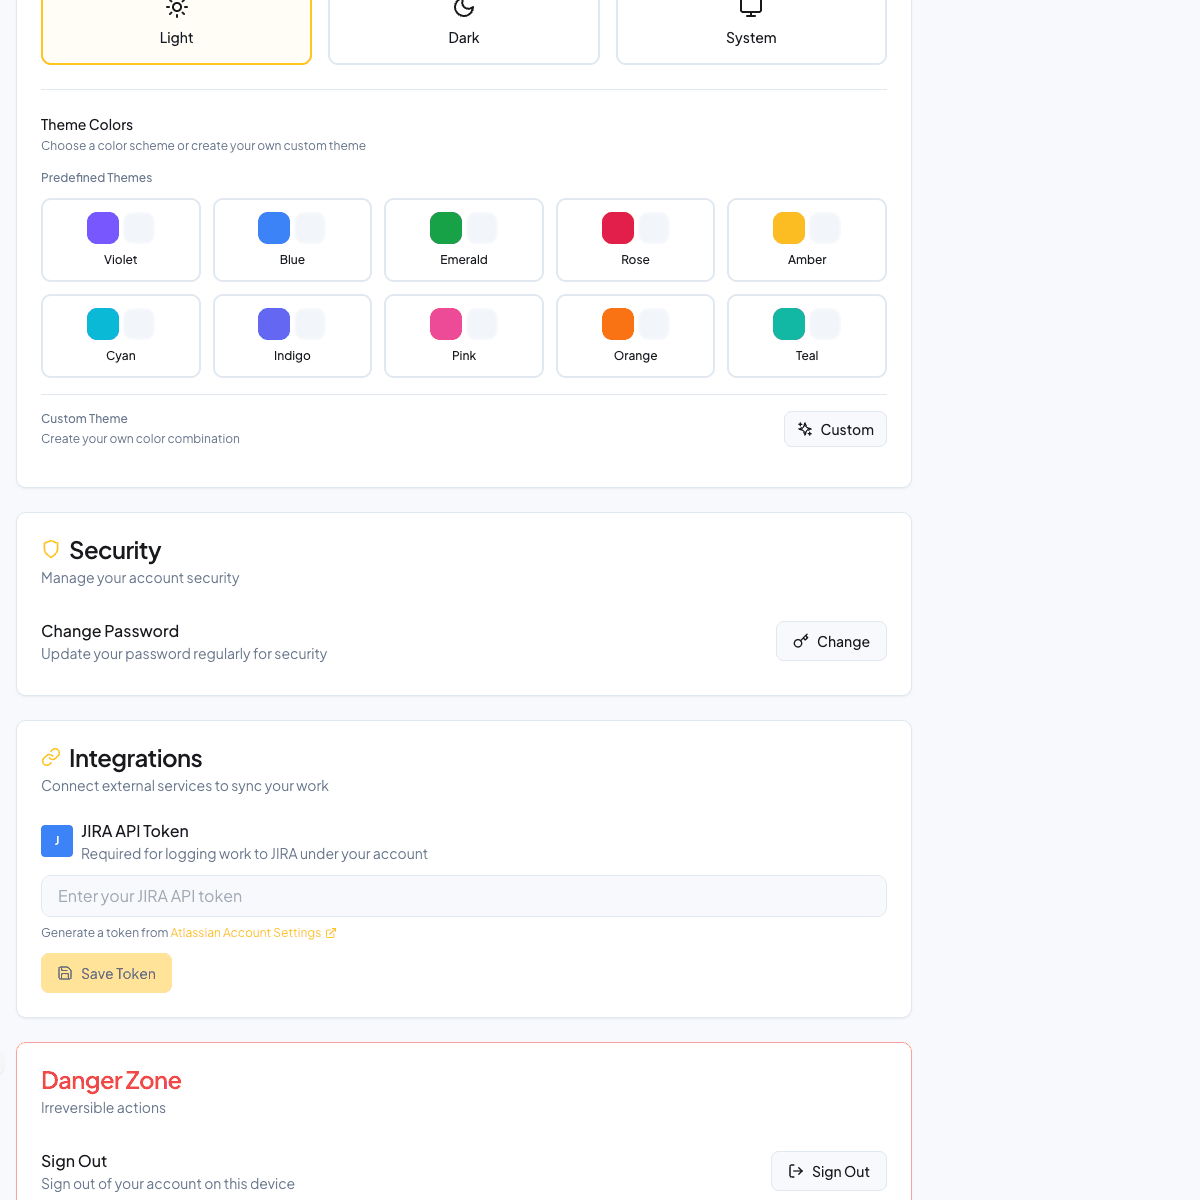Screen dimensions: 1200x1200
Task: Choose the Orange theme swatch
Action: click(635, 336)
